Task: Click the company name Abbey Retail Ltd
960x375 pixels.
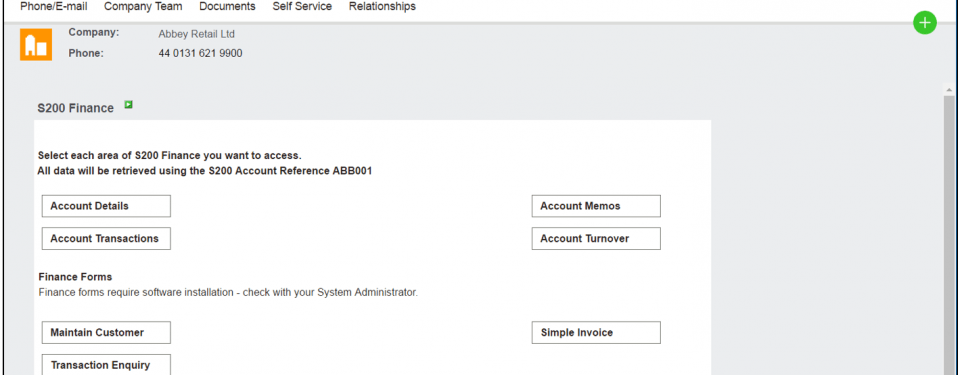Action: coord(197,34)
